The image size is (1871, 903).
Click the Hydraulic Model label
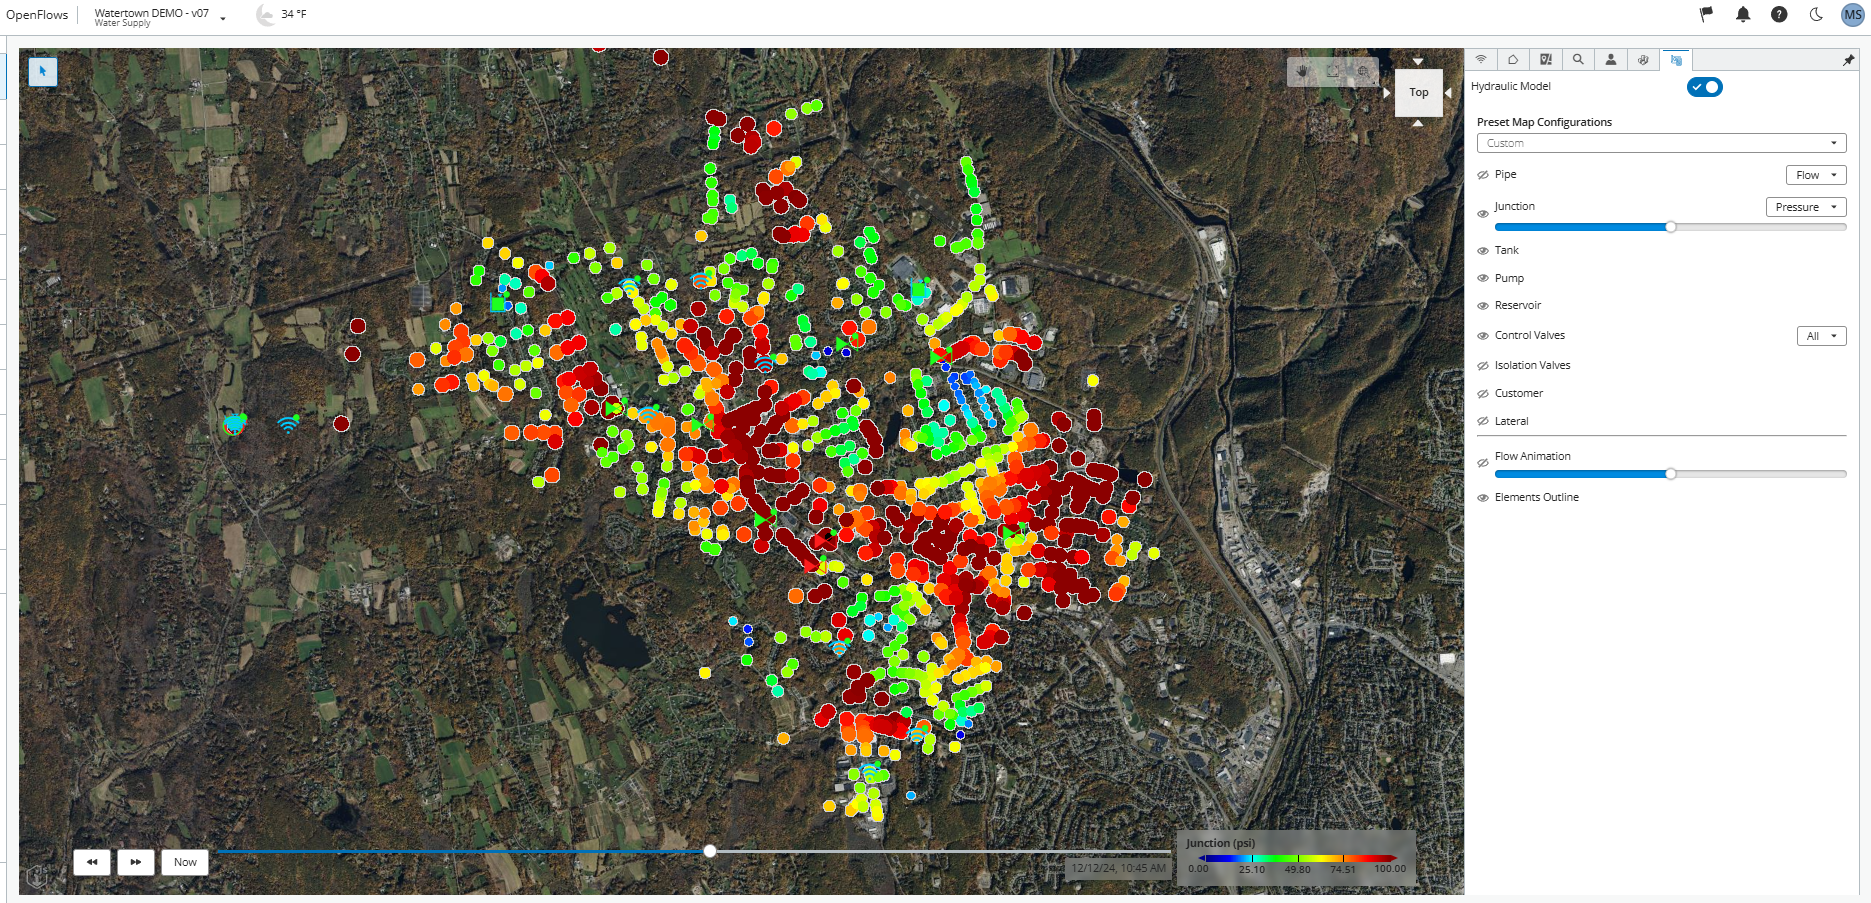click(x=1511, y=87)
